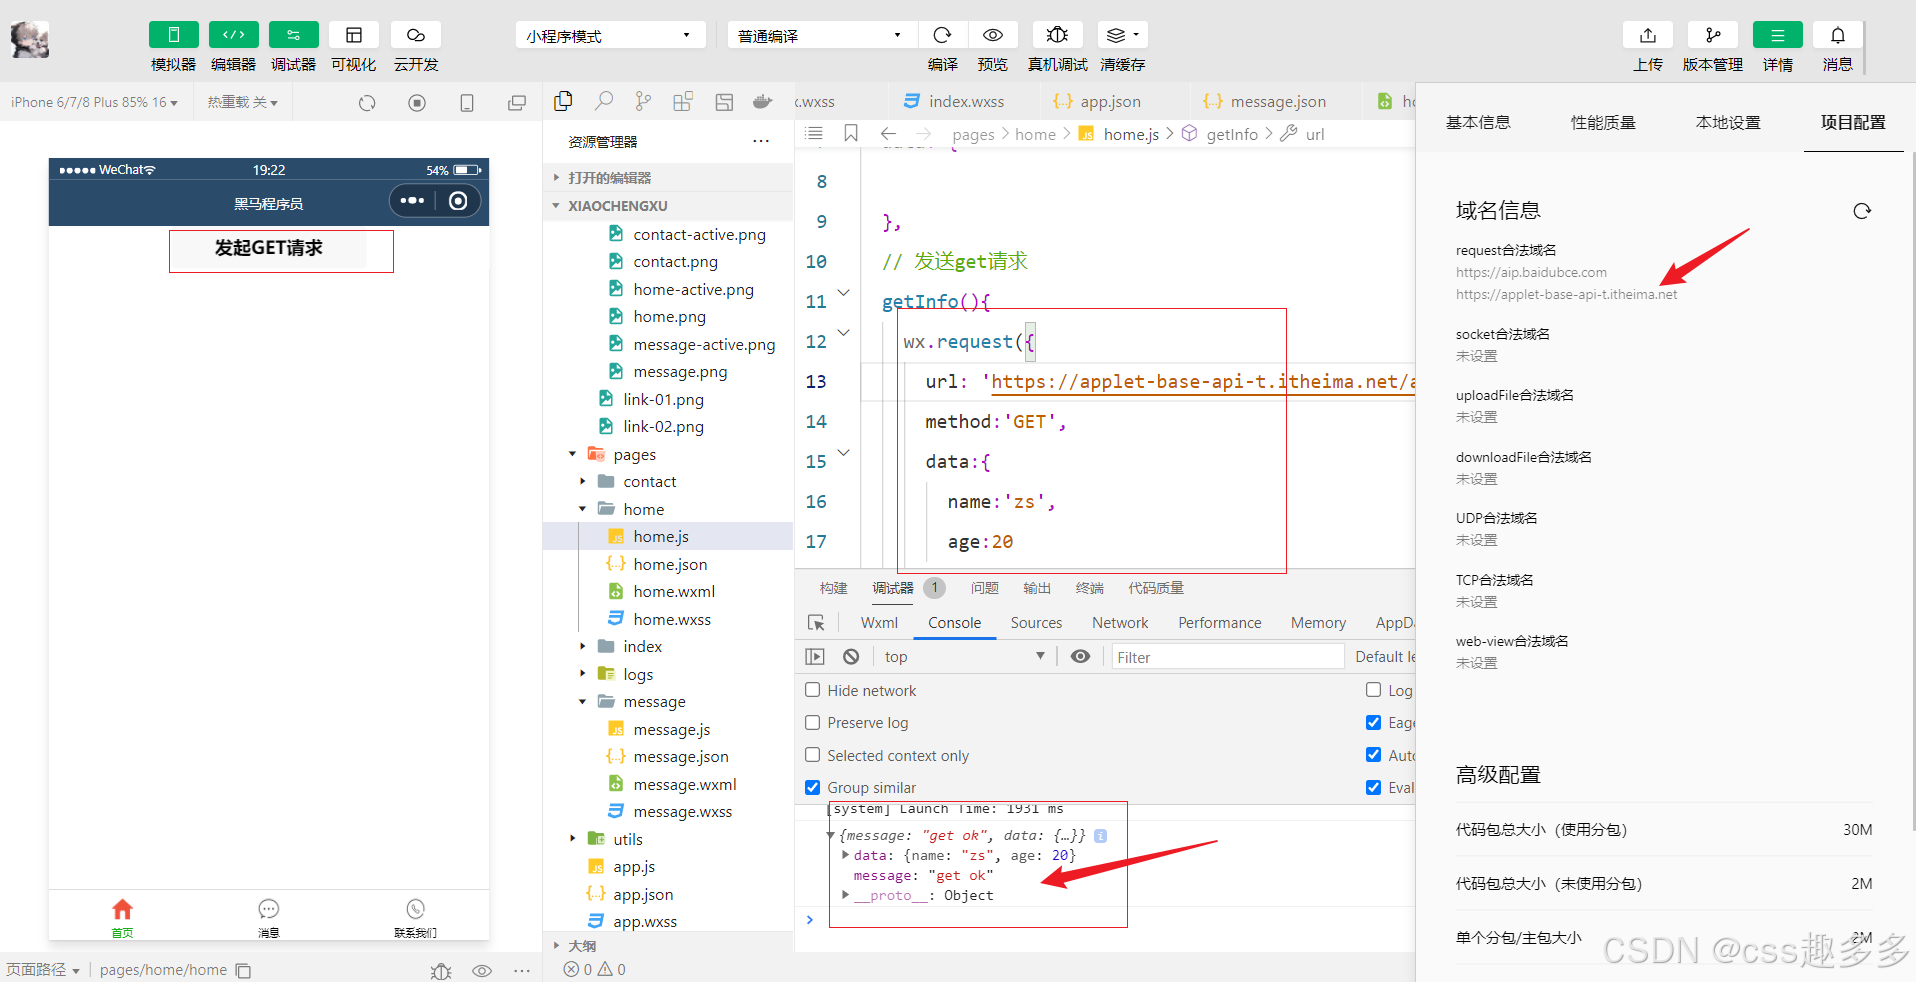1916x982 pixels.
Task: Open the Network devtools tab
Action: click(1120, 623)
